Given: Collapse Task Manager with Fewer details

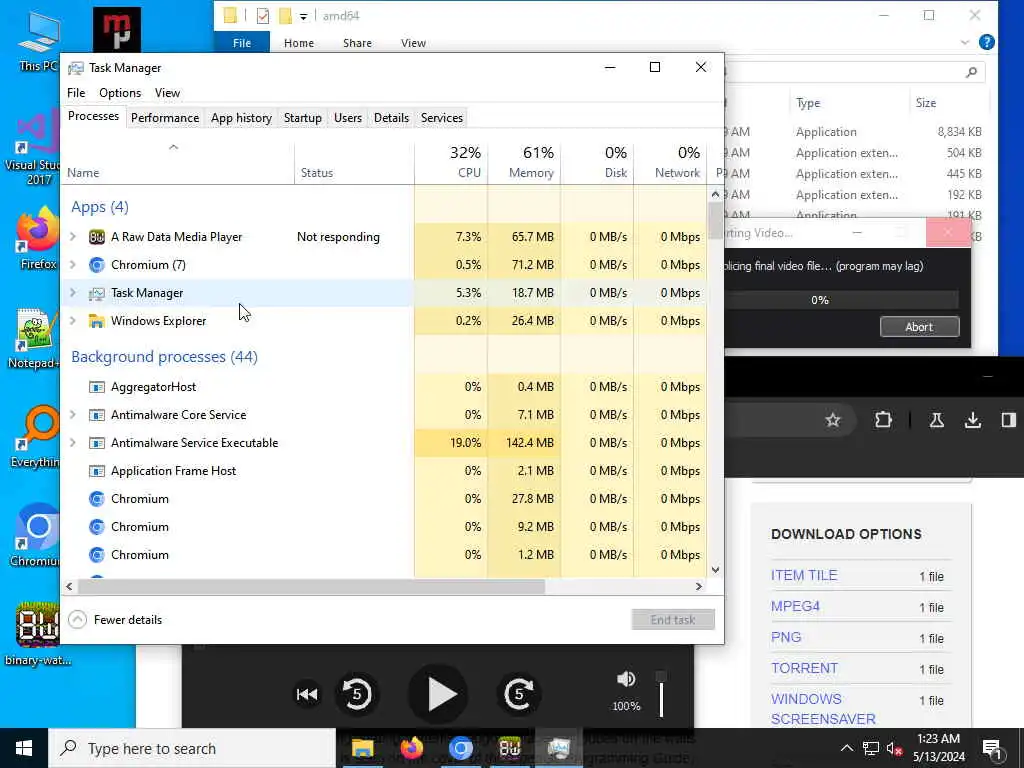Looking at the screenshot, I should click(115, 620).
